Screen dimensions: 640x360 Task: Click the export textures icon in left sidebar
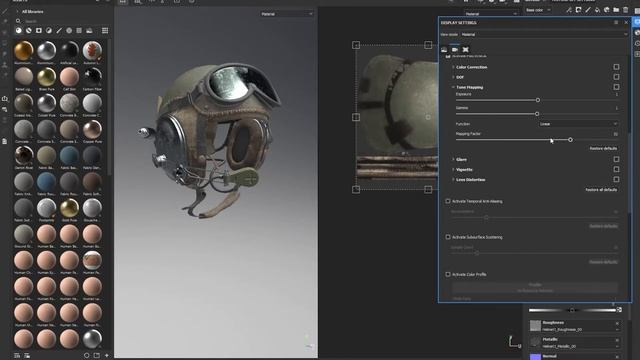click(5, 99)
